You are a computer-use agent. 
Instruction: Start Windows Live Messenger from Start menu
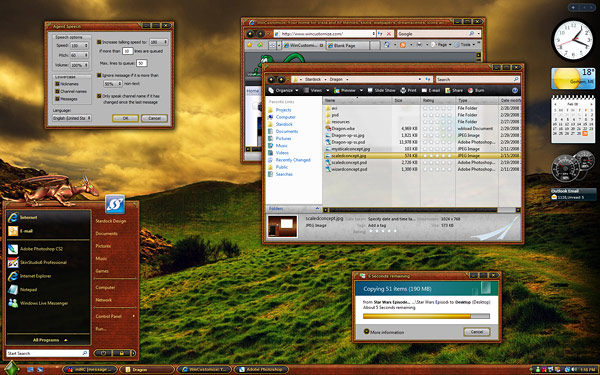coord(38,303)
